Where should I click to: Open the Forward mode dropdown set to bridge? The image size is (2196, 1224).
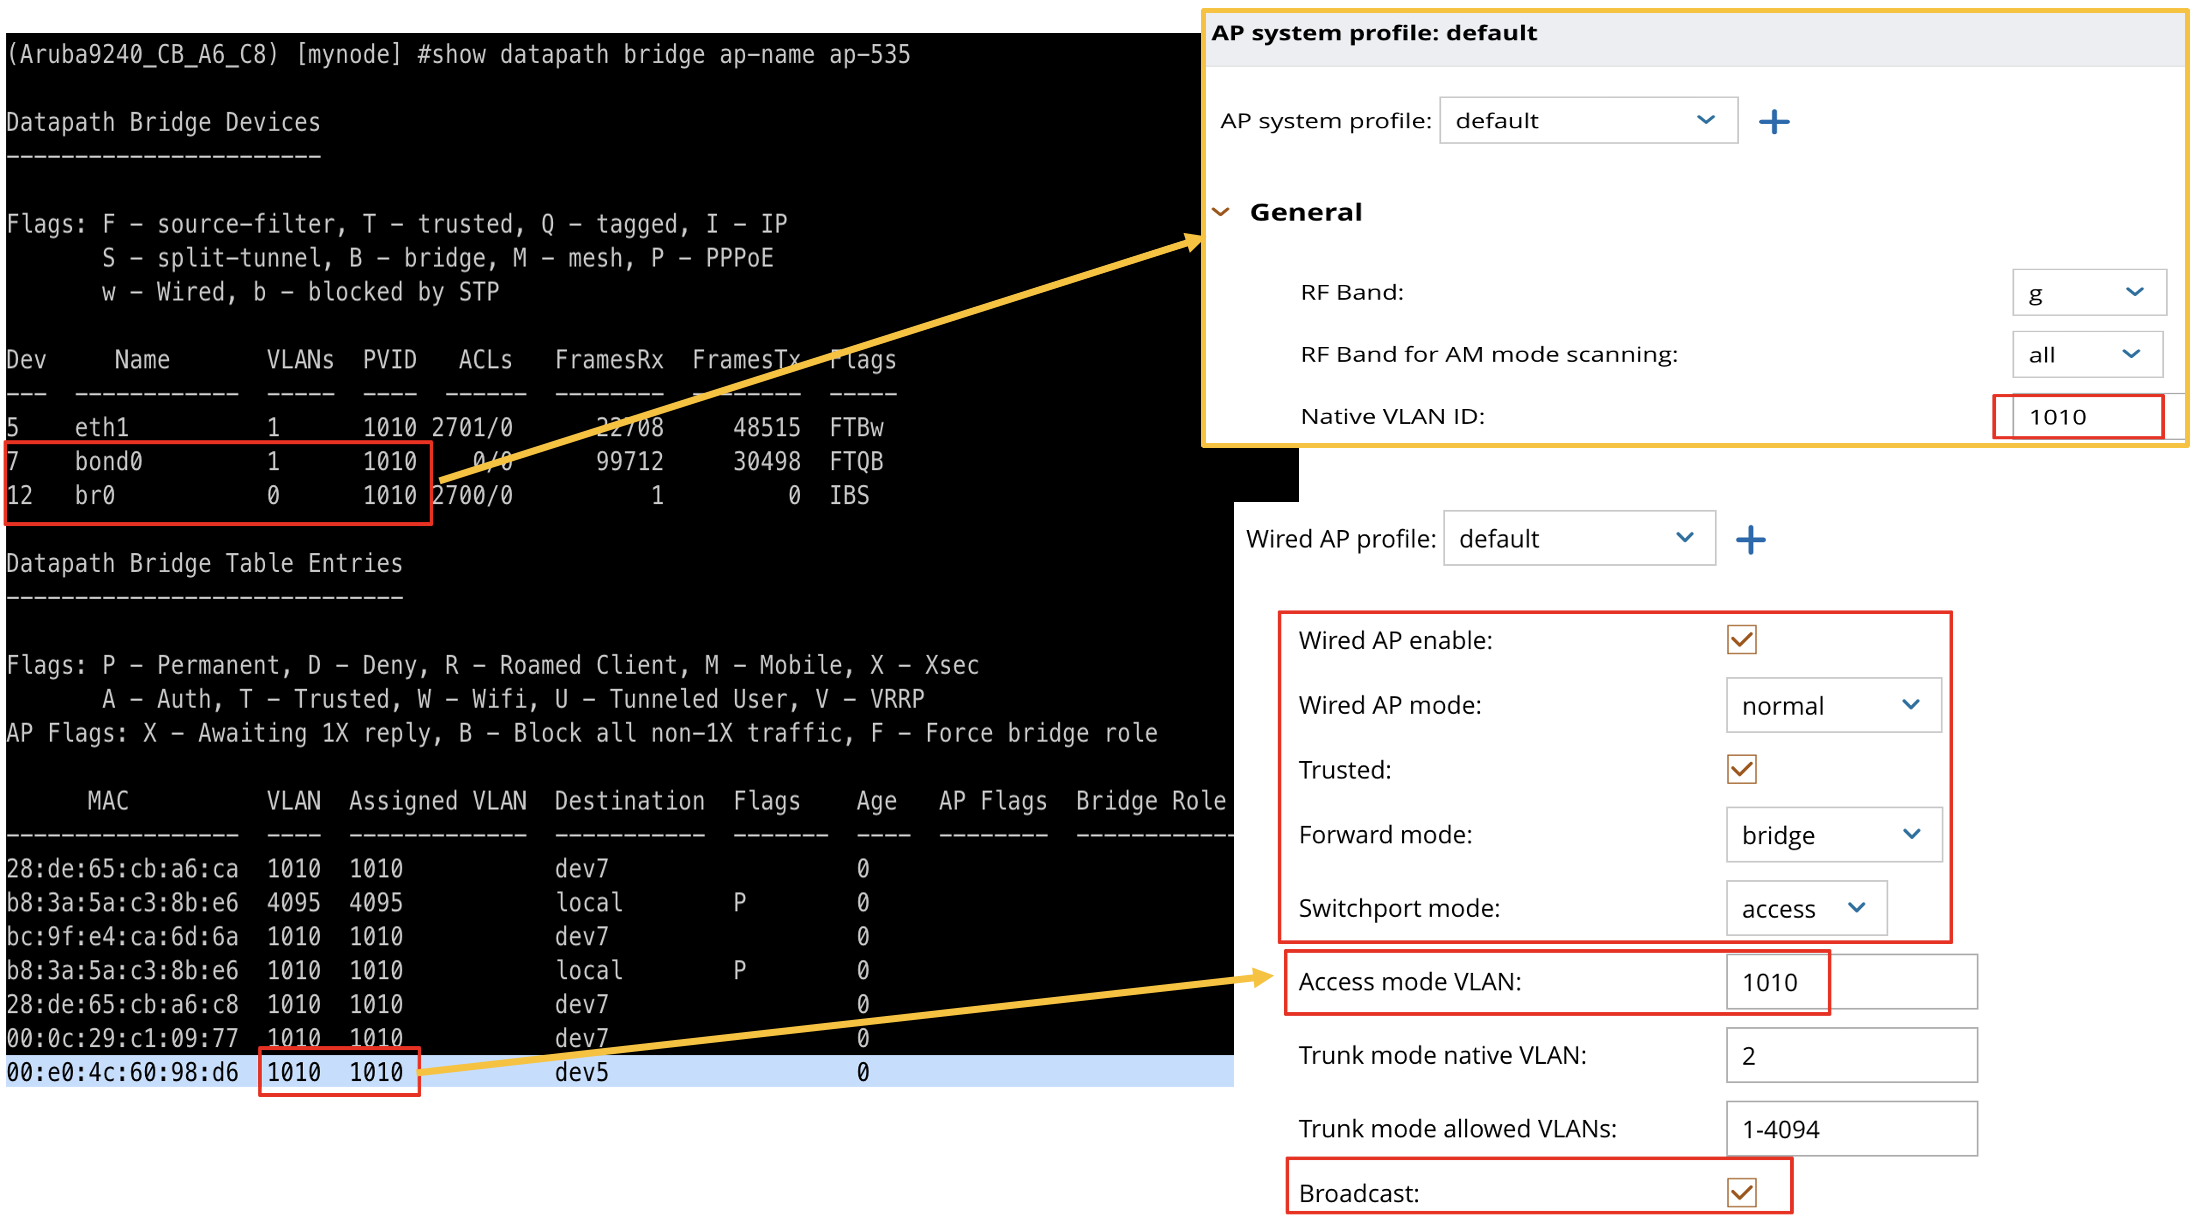pos(1834,835)
